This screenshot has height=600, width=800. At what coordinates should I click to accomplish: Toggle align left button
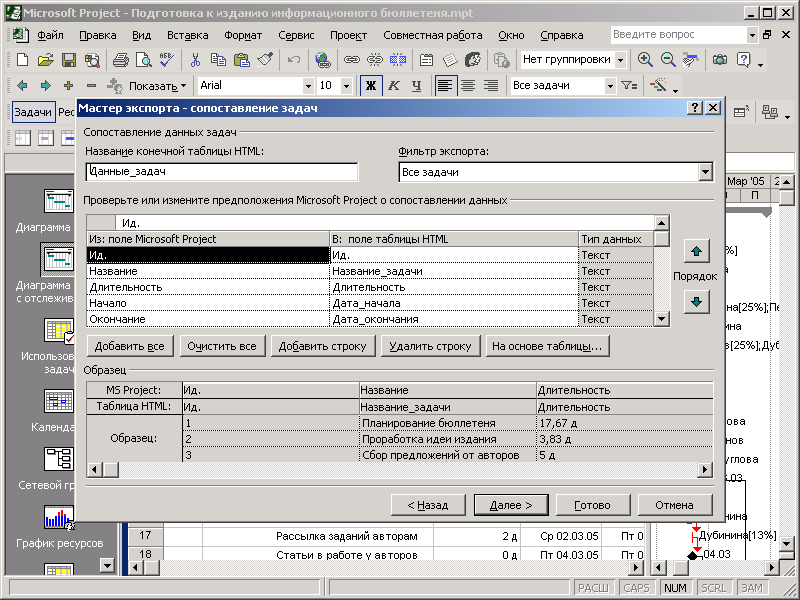[x=444, y=86]
